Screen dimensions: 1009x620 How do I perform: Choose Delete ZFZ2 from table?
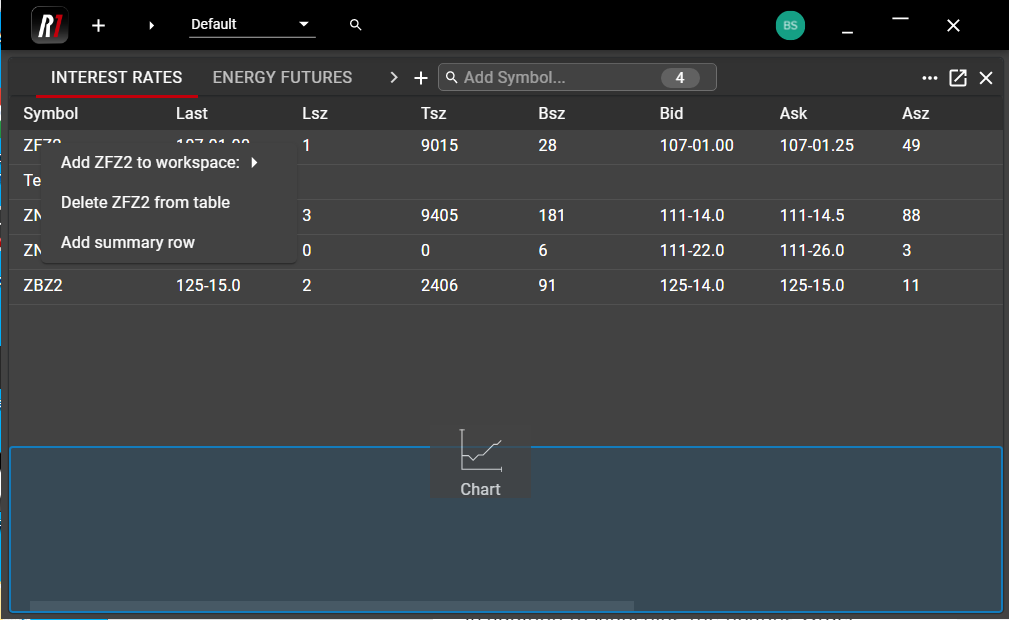point(145,202)
